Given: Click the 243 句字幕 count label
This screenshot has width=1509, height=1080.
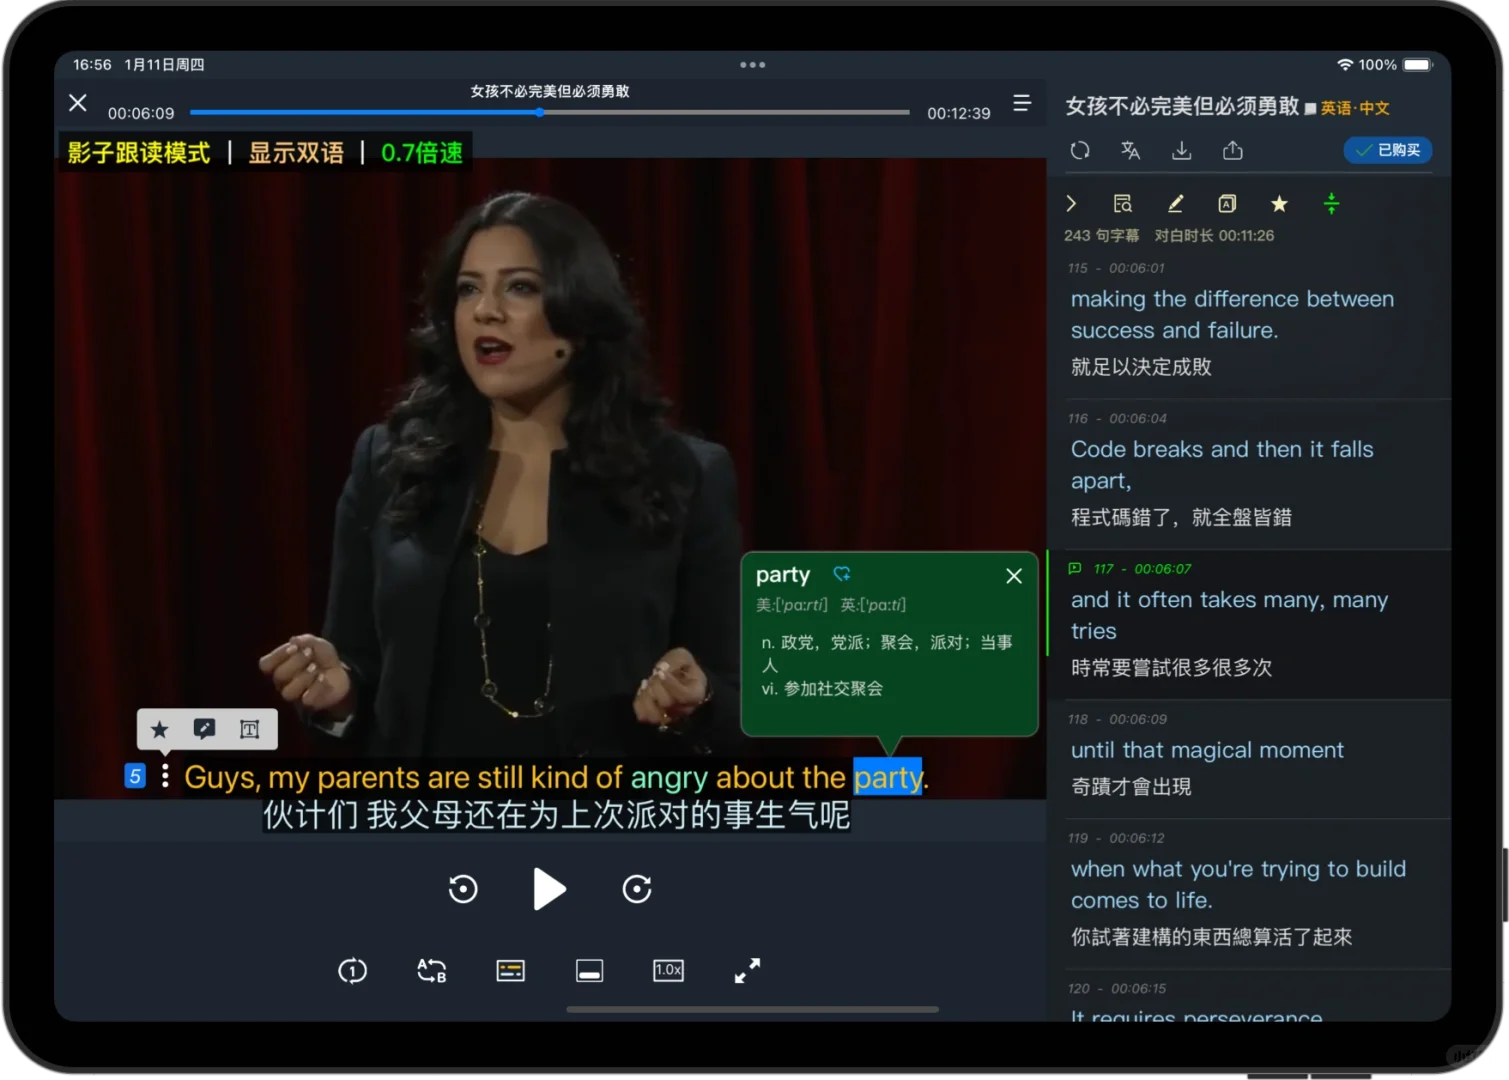Looking at the screenshot, I should [x=1101, y=236].
